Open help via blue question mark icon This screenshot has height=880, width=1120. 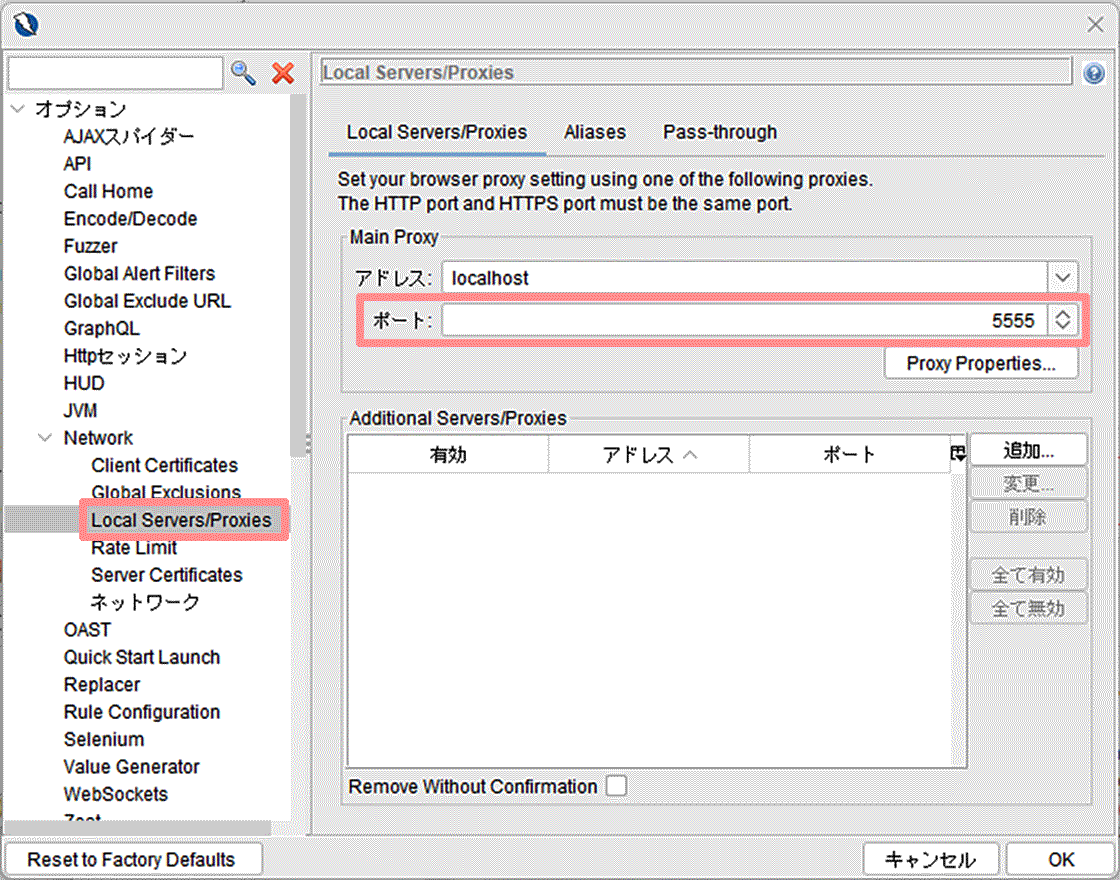coord(1093,73)
